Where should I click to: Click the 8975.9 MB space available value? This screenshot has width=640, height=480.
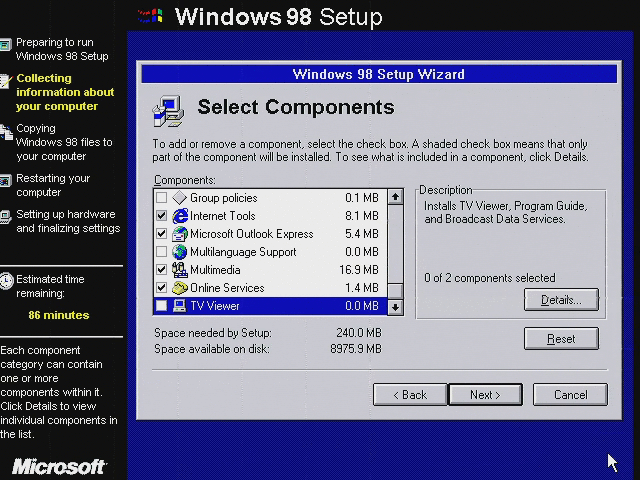[356, 349]
